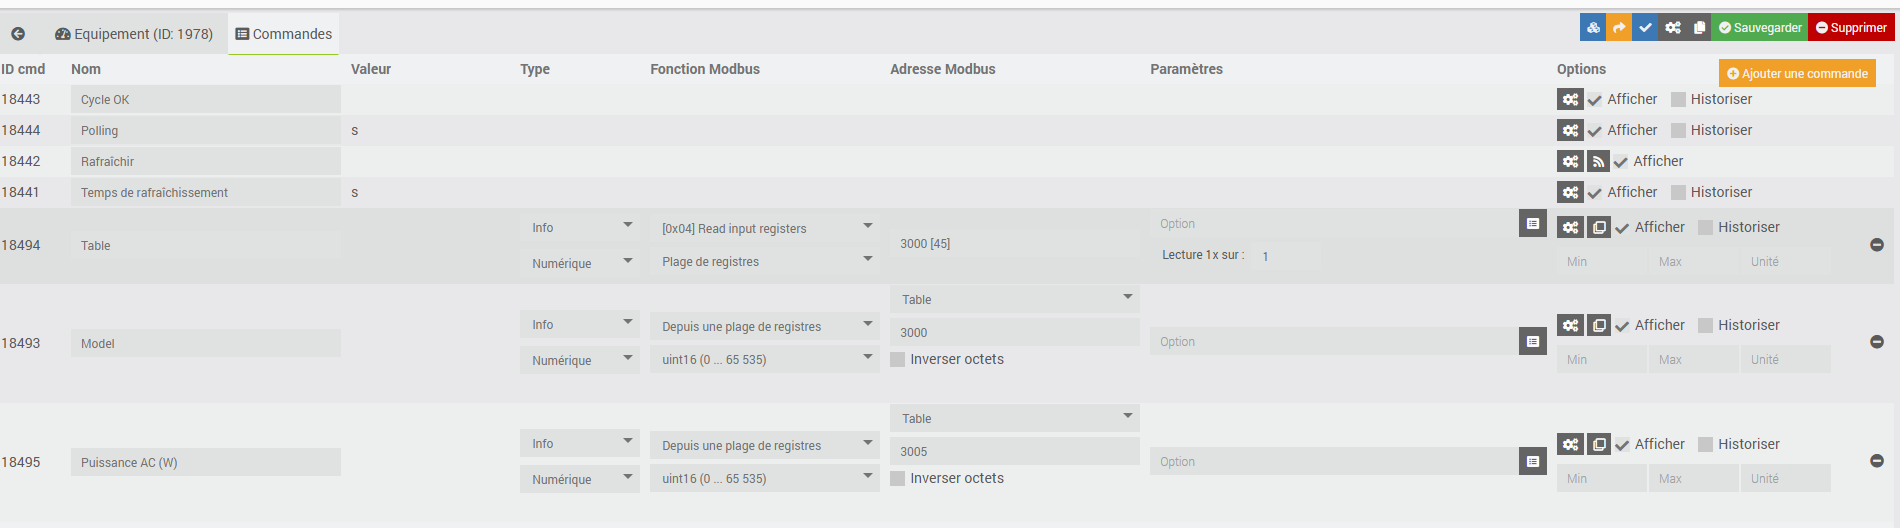Test the Rafraîchir command with RSS icon
The width and height of the screenshot is (1900, 528).
[1598, 161]
